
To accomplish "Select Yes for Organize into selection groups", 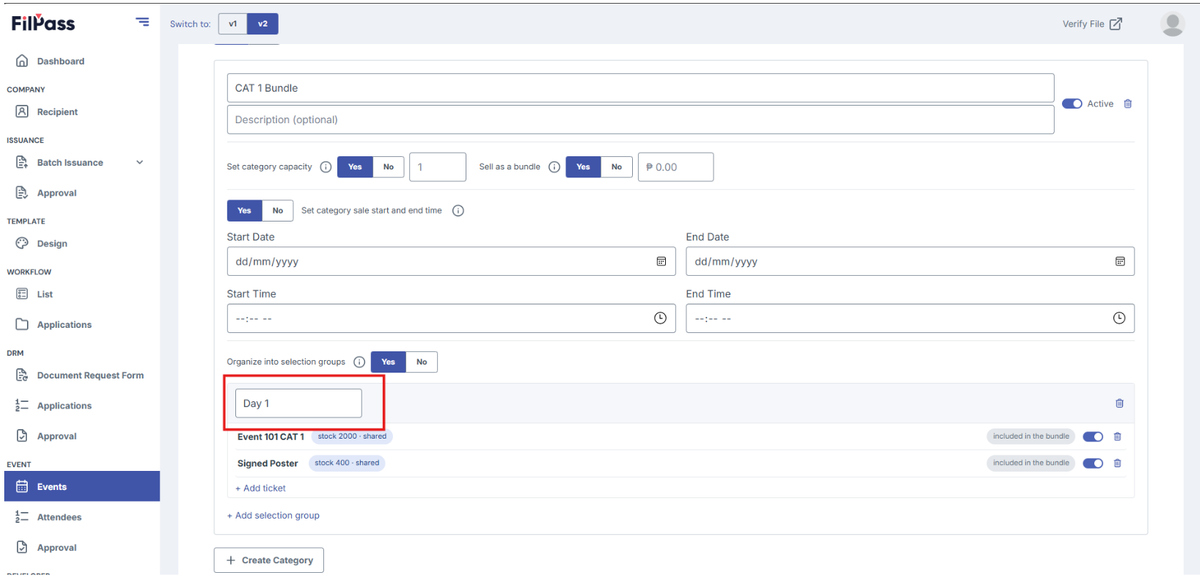I will tap(388, 362).
